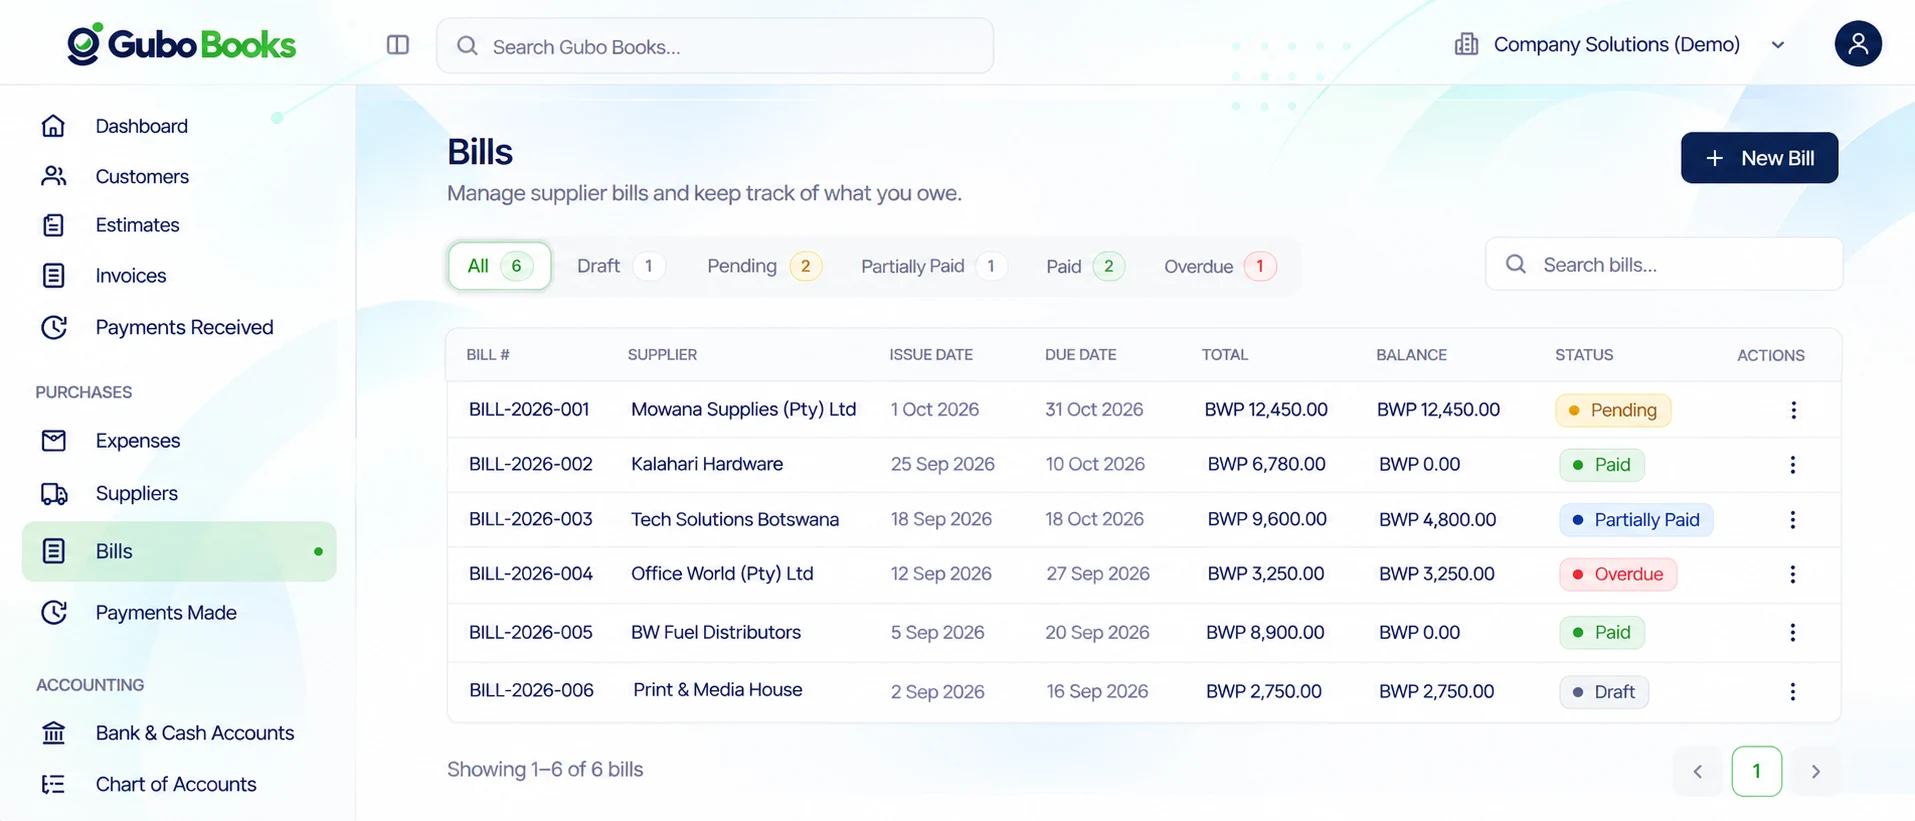
Task: Focus the Search bills field
Action: (x=1664, y=264)
